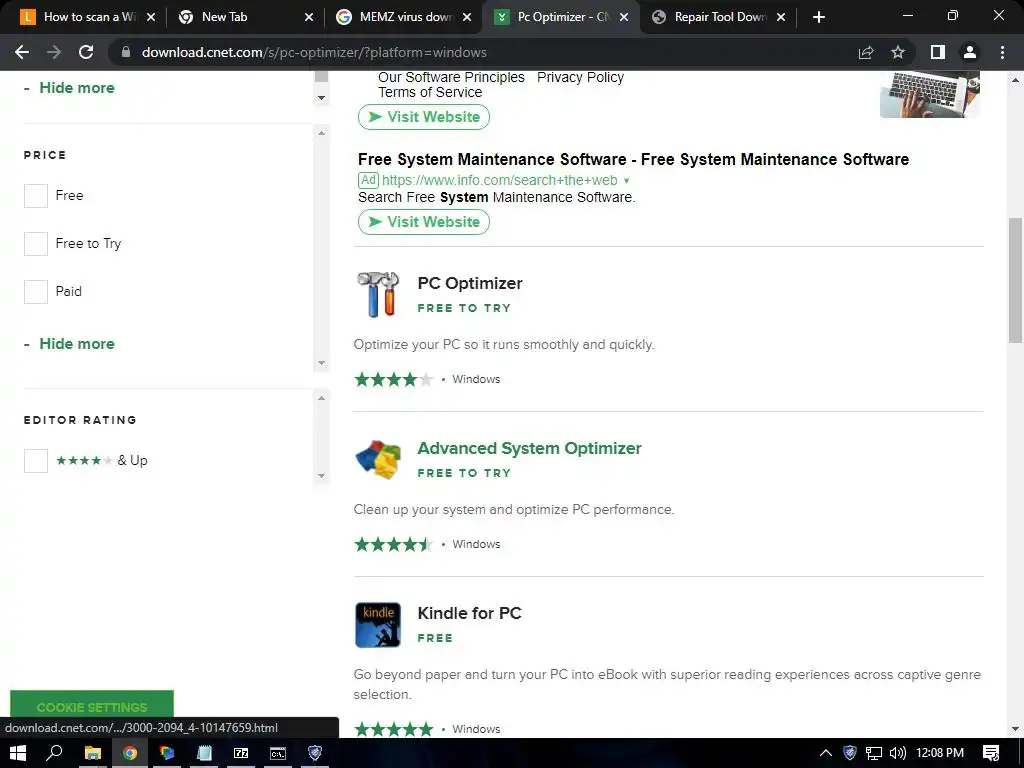The image size is (1024, 768).
Task: Click the top Visit Website button
Action: (x=424, y=117)
